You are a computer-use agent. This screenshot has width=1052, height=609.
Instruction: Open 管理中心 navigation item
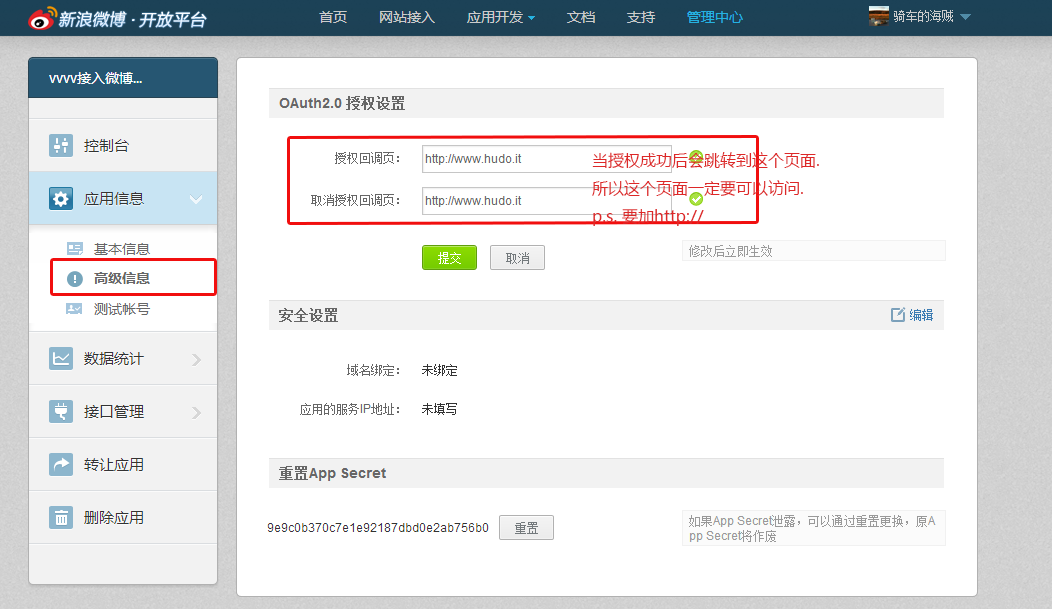click(715, 17)
